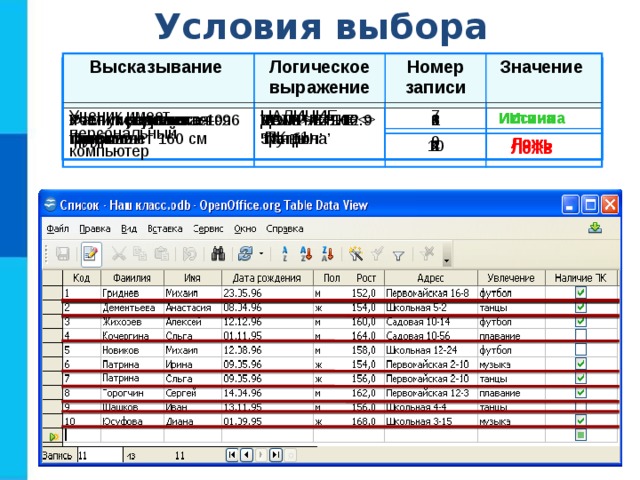640x480 pixels.
Task: Click the Sort dialog A-Z icon
Action: point(284,254)
